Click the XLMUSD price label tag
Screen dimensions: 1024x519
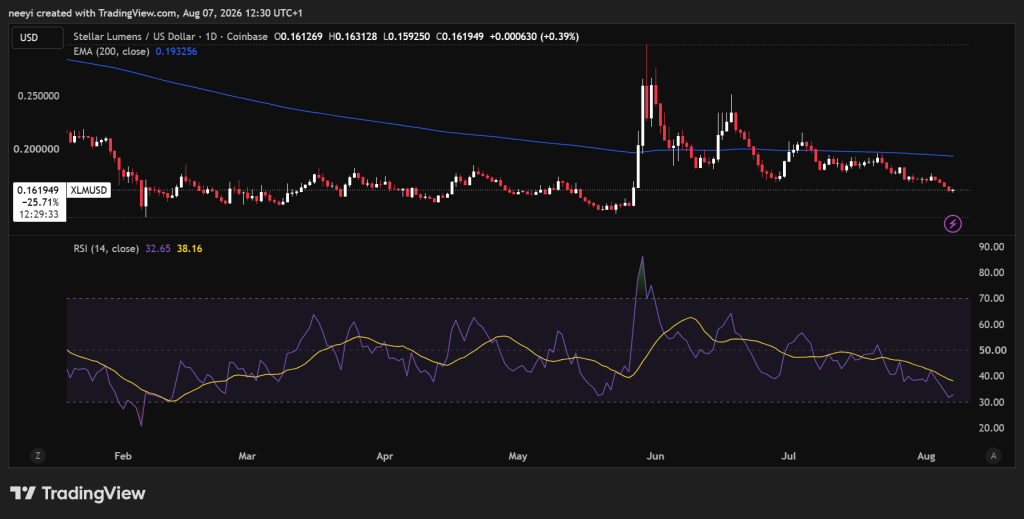[88, 190]
